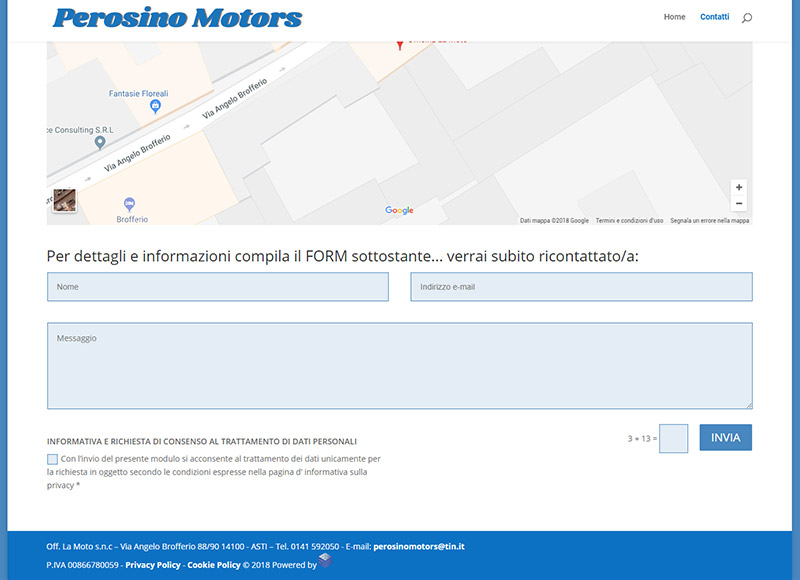This screenshot has width=800, height=580.
Task: Open the perosinomotors@tin.it email link
Action: tap(419, 546)
